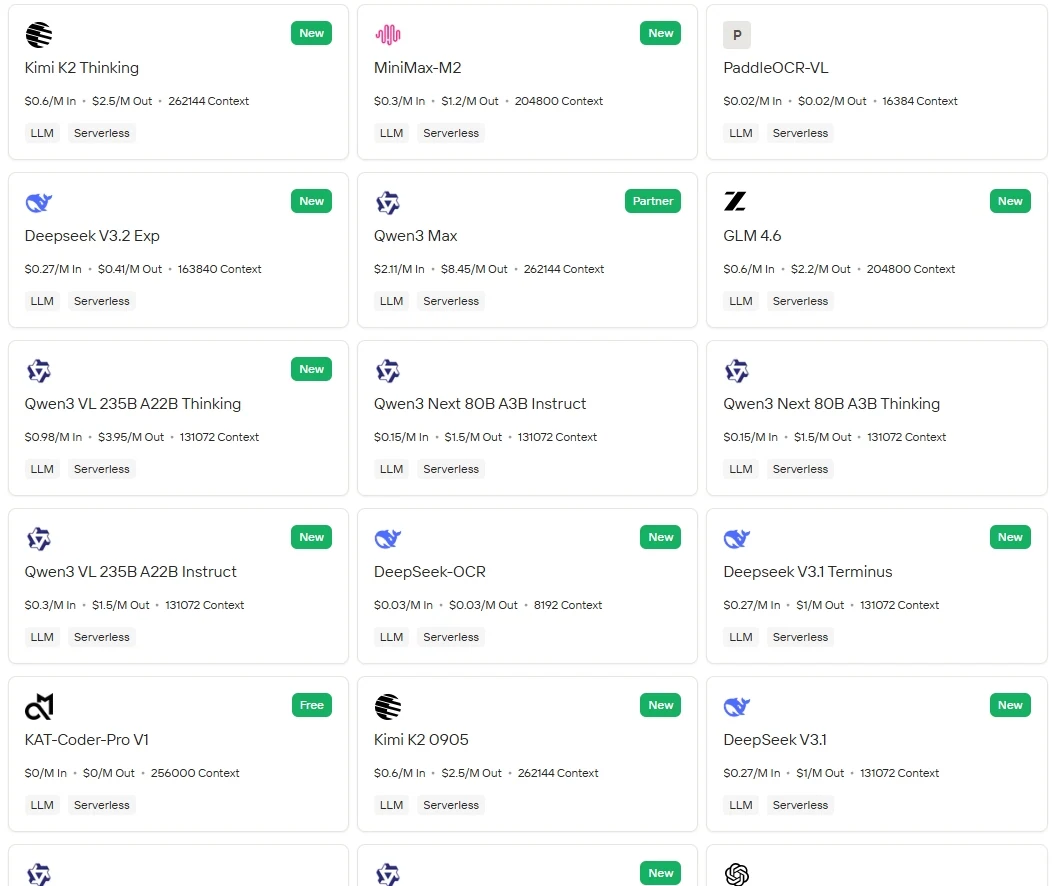
Task: Open Qwen3 VL 235B A22B Thinking title
Action: [133, 404]
